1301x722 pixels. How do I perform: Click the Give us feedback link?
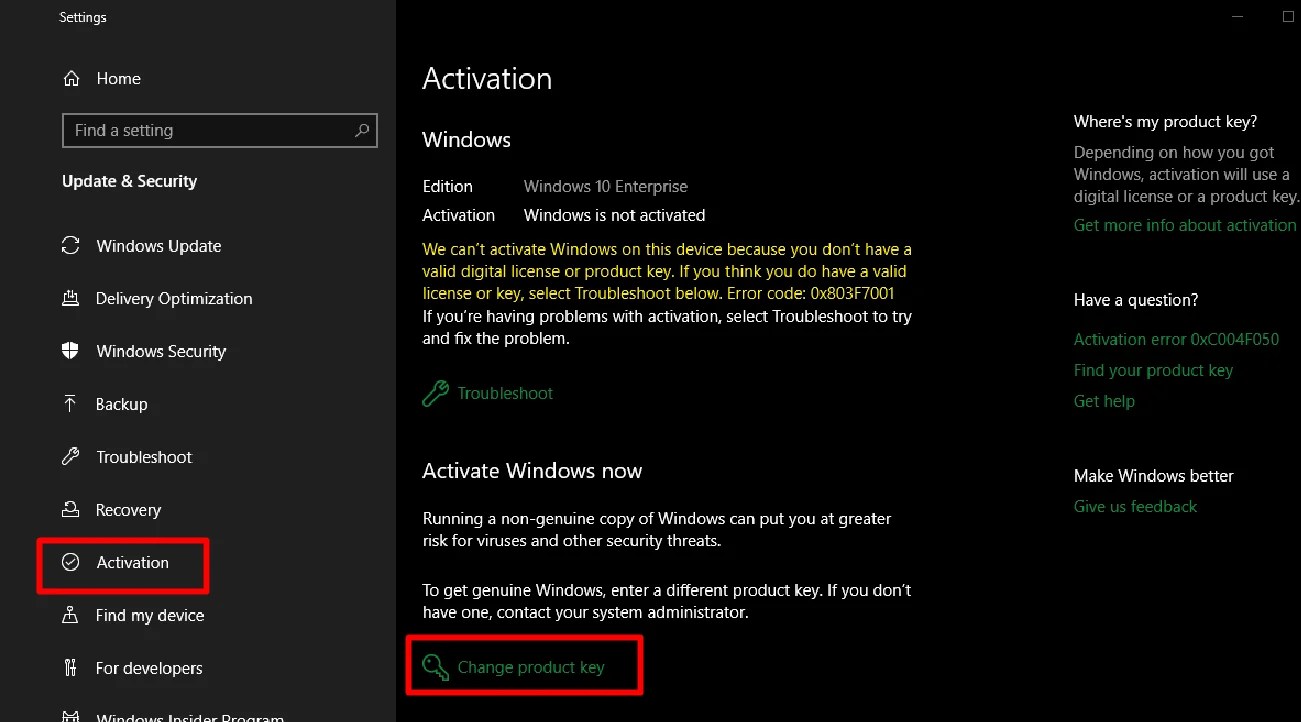(x=1135, y=507)
